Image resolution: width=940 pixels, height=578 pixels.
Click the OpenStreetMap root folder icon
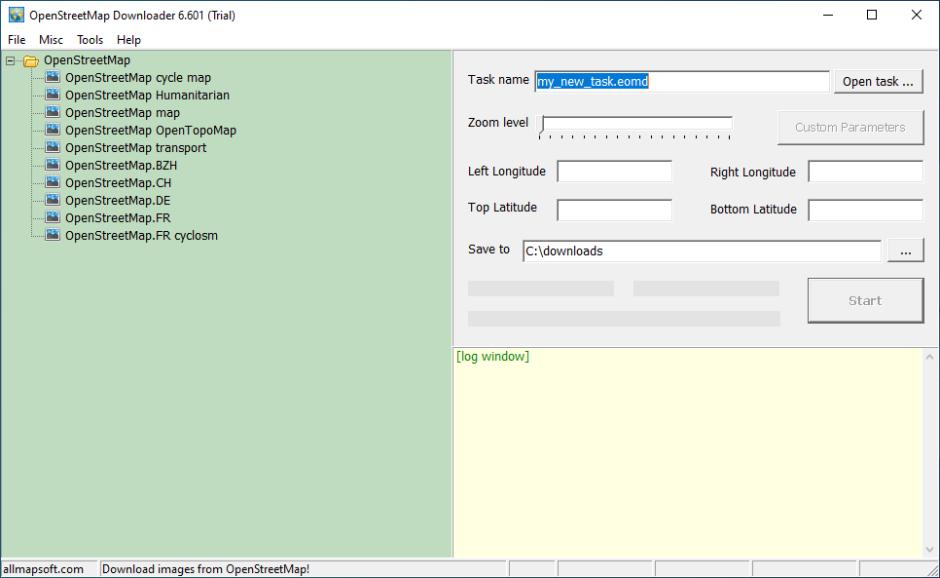[31, 61]
